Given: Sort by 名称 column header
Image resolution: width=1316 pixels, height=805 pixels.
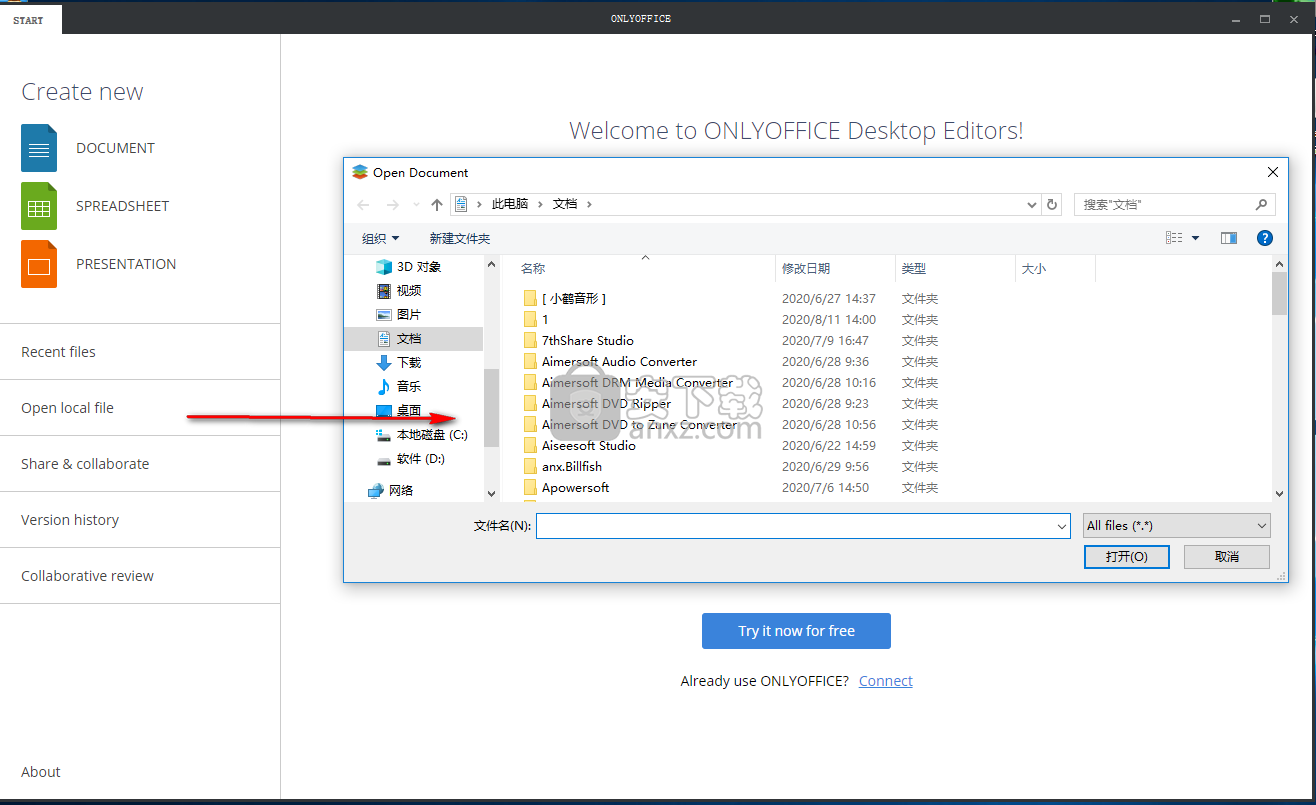Looking at the screenshot, I should click(x=533, y=269).
